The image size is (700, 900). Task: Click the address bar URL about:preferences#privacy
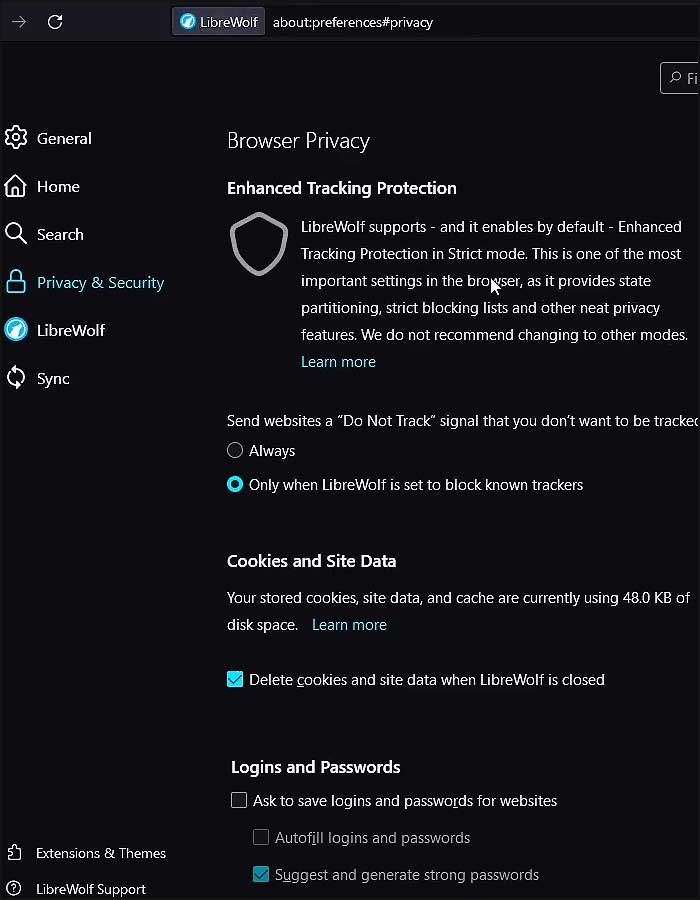tap(352, 22)
